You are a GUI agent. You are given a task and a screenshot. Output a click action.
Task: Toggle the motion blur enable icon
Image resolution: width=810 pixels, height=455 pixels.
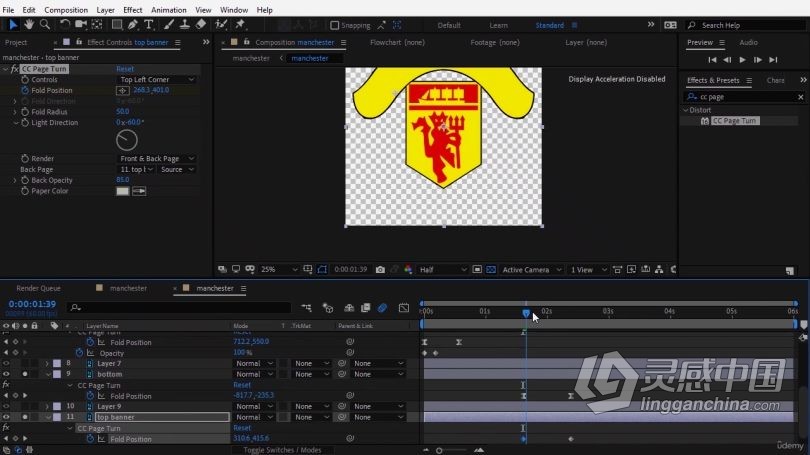point(382,308)
